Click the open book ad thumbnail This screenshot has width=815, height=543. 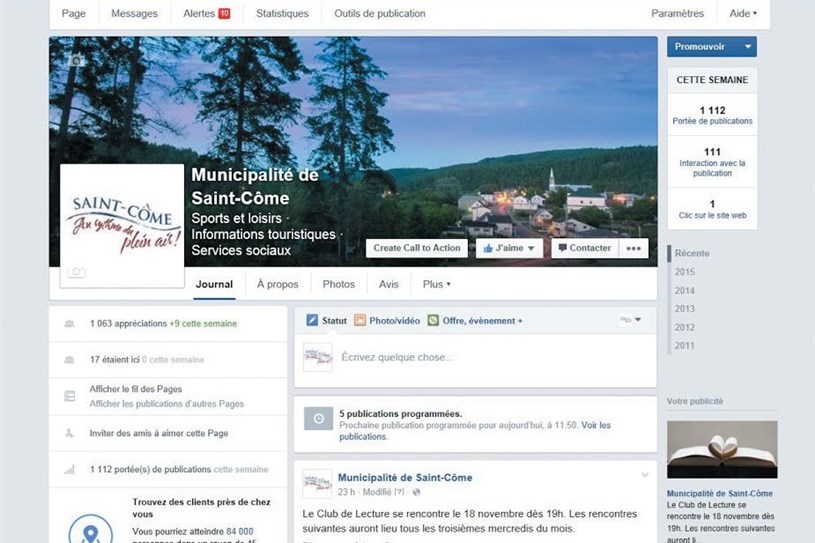(x=722, y=449)
